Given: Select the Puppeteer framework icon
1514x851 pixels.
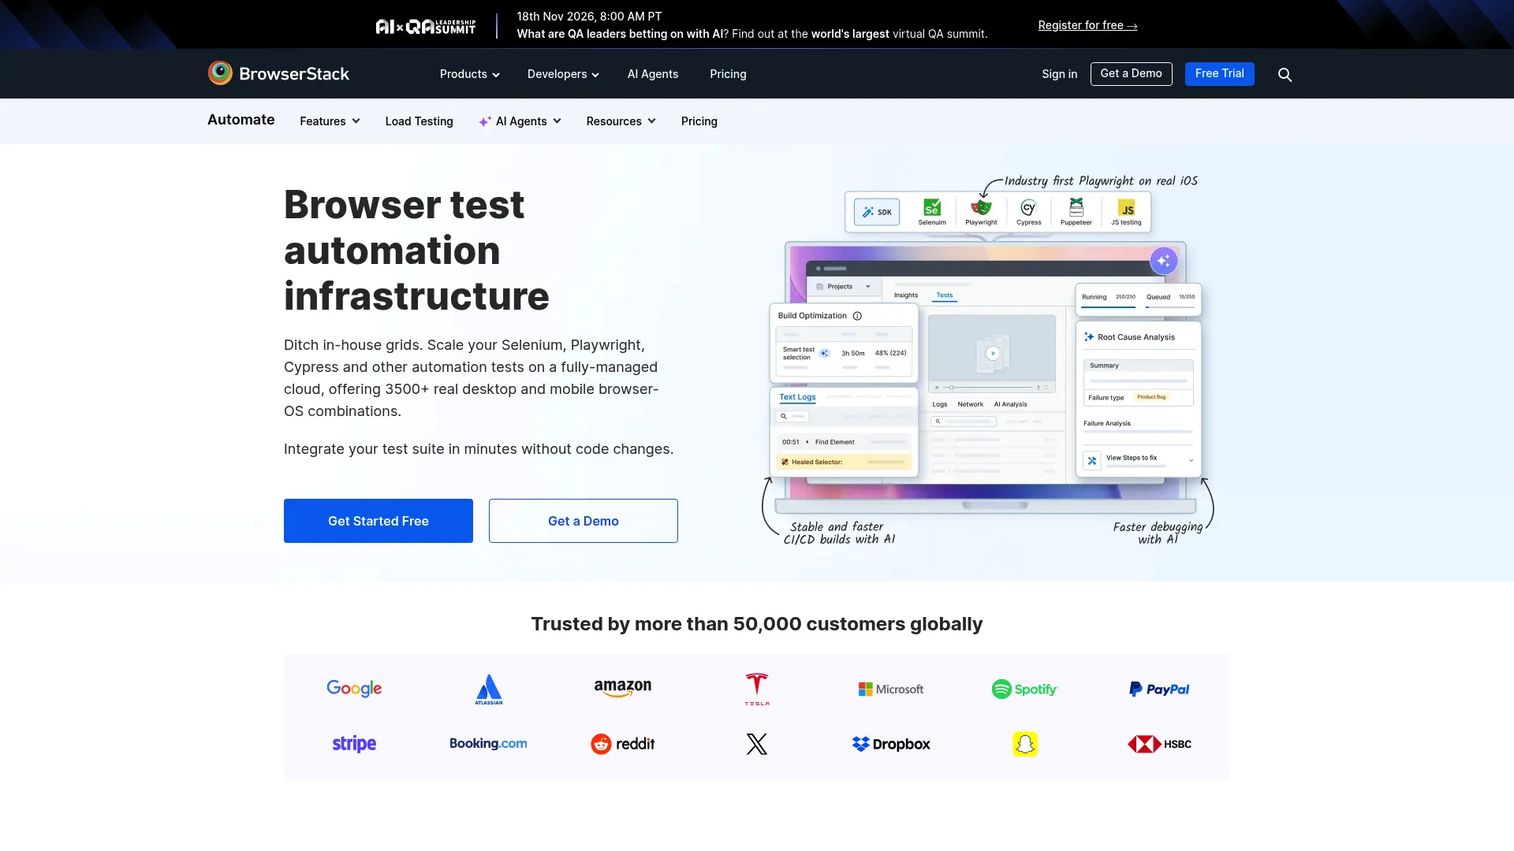Looking at the screenshot, I should pos(1076,212).
